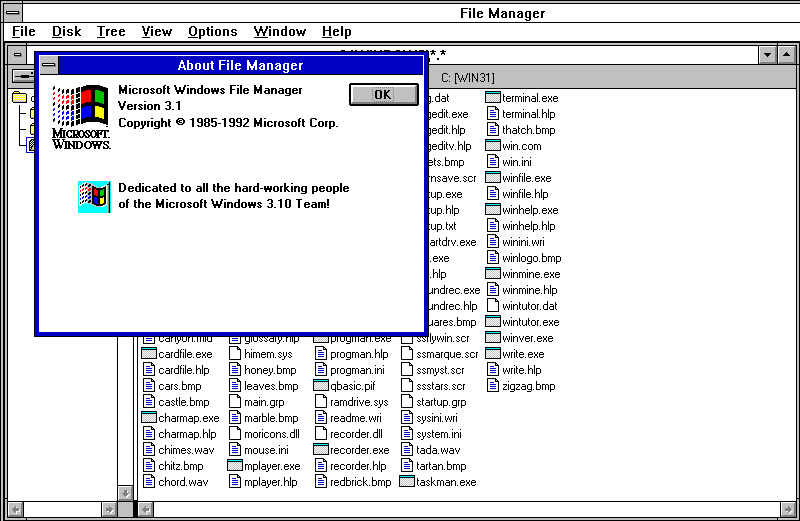
Task: Open the File menu
Action: (23, 32)
